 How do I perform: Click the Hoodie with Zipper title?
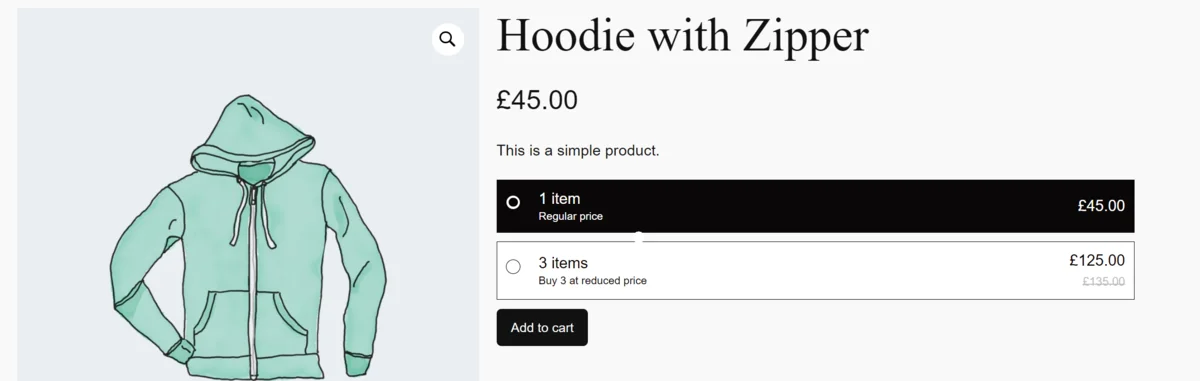683,36
